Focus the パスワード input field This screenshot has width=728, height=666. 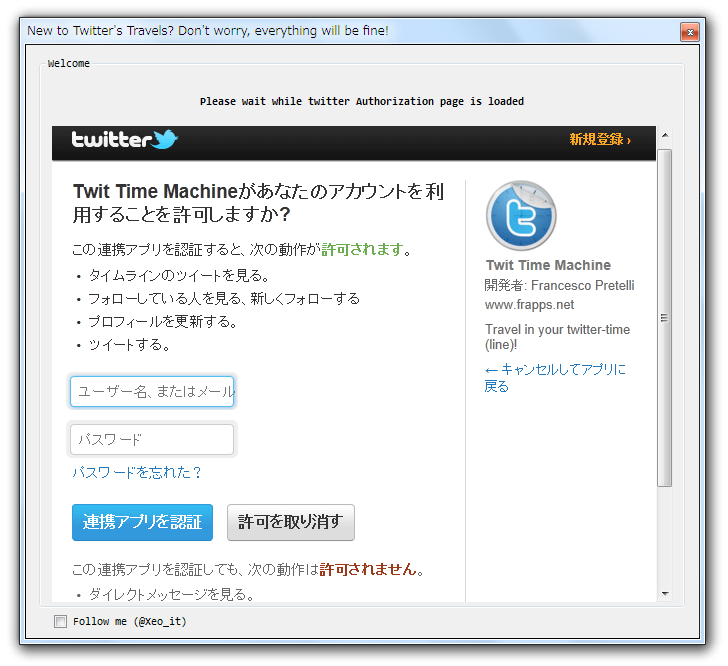click(x=152, y=439)
